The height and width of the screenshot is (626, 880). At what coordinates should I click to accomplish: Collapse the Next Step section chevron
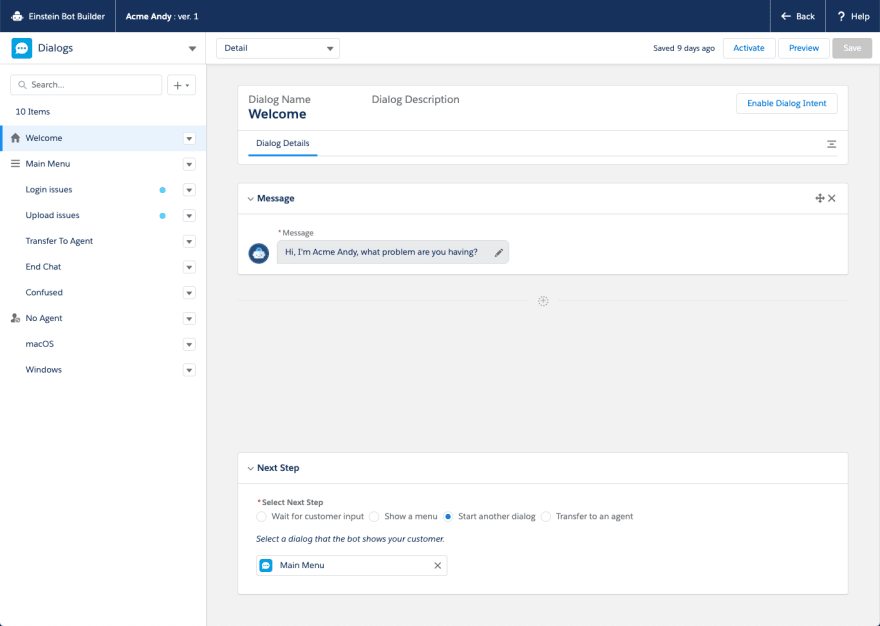click(250, 468)
